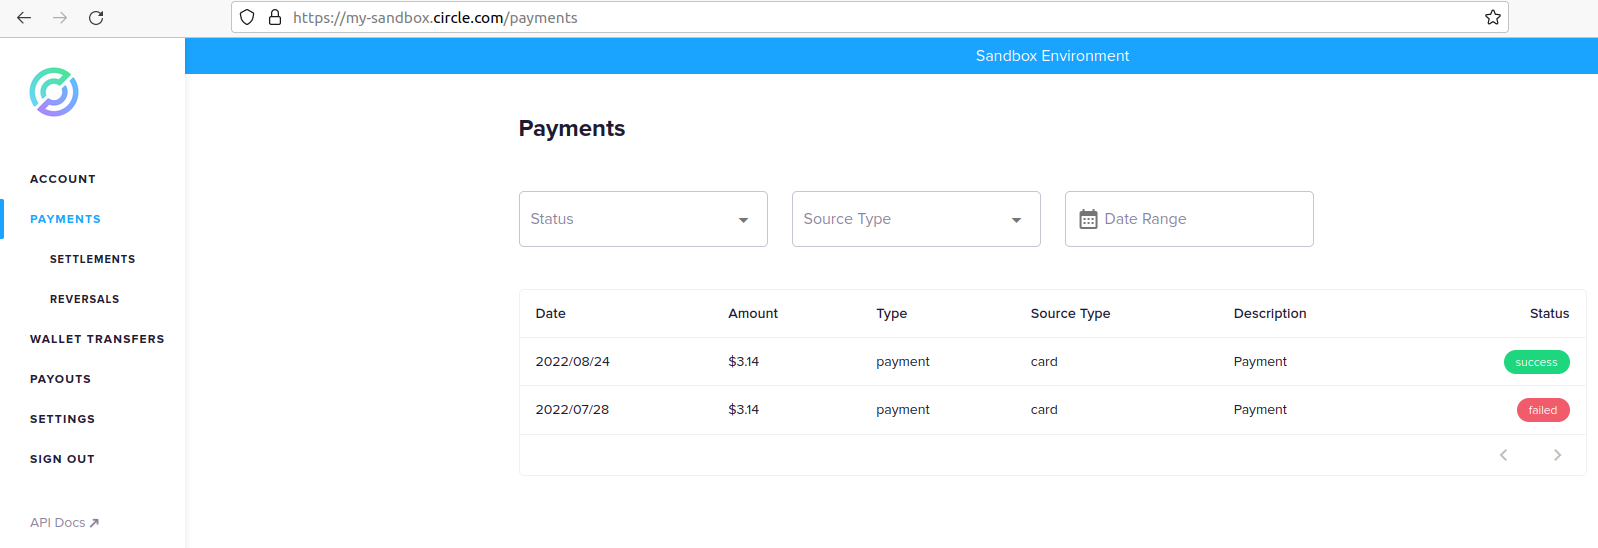Image resolution: width=1598 pixels, height=548 pixels.
Task: Click the shield tracking protection icon
Action: [x=247, y=18]
